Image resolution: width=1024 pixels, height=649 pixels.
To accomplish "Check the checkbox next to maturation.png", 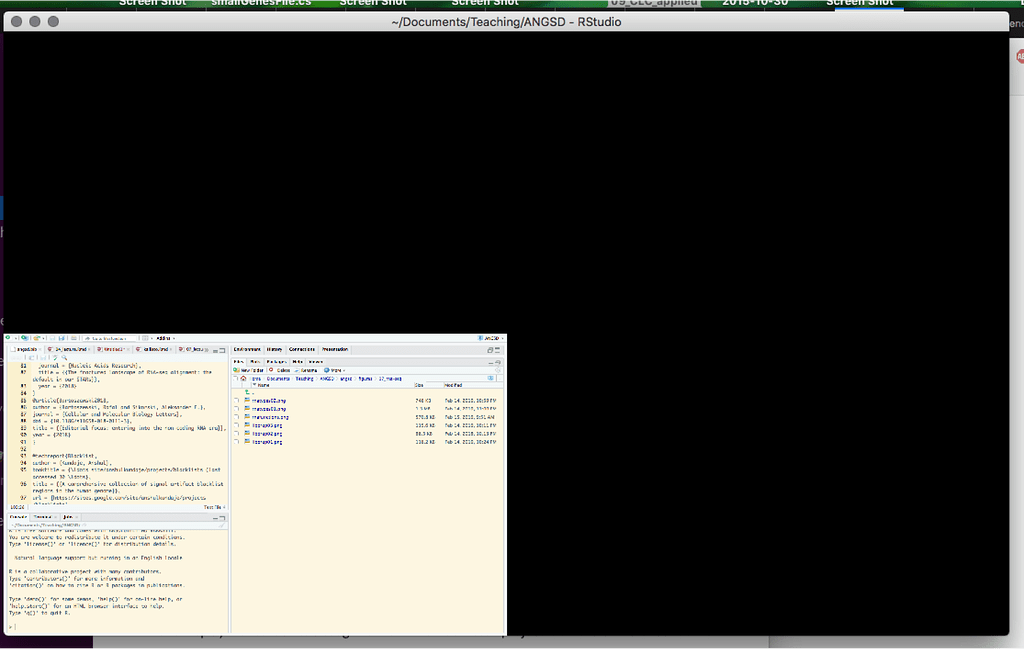I will point(234,417).
